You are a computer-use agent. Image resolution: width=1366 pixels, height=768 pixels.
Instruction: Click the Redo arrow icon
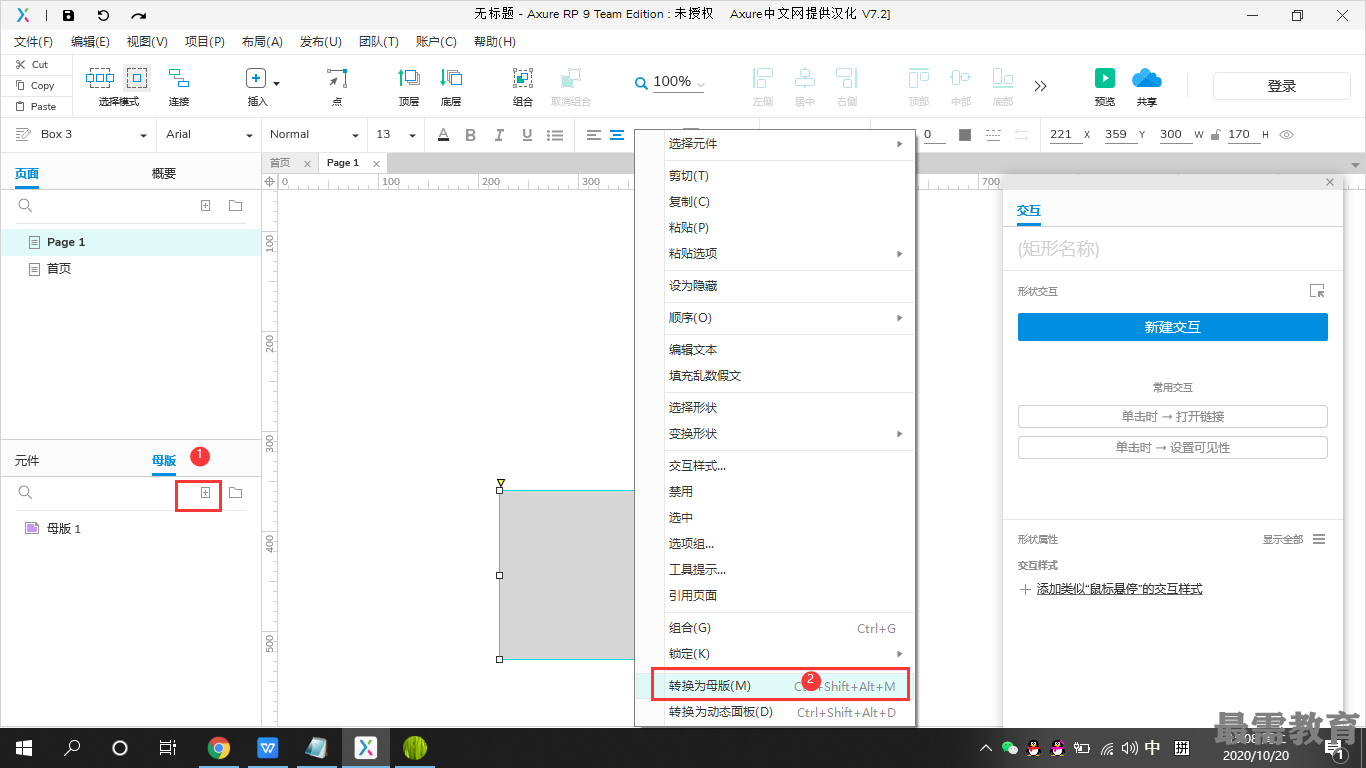pos(139,15)
